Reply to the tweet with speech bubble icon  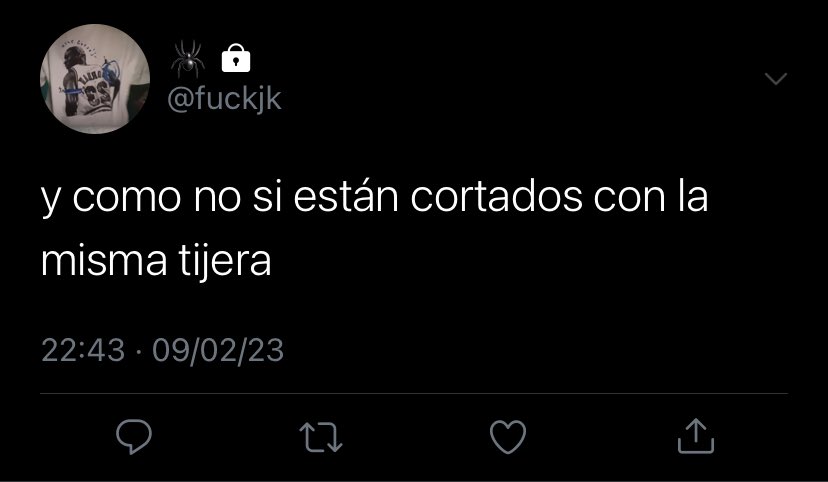pyautogui.click(x=134, y=437)
